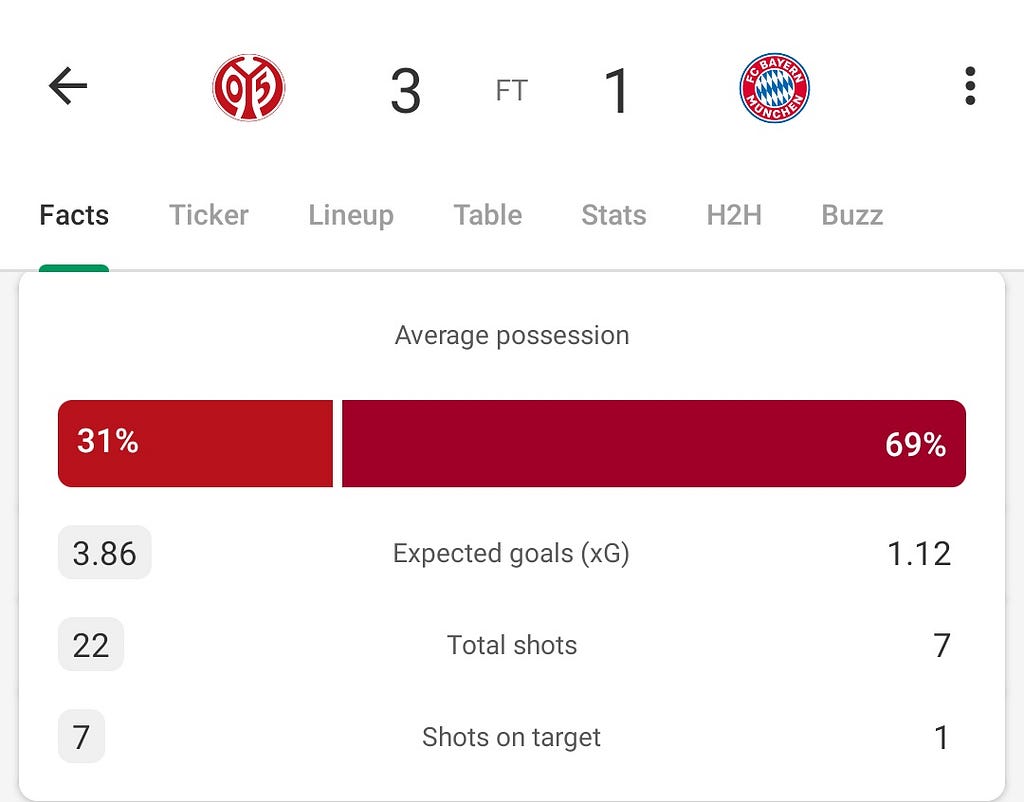1024x802 pixels.
Task: Tap the 3.86 expected goals value
Action: [x=104, y=553]
